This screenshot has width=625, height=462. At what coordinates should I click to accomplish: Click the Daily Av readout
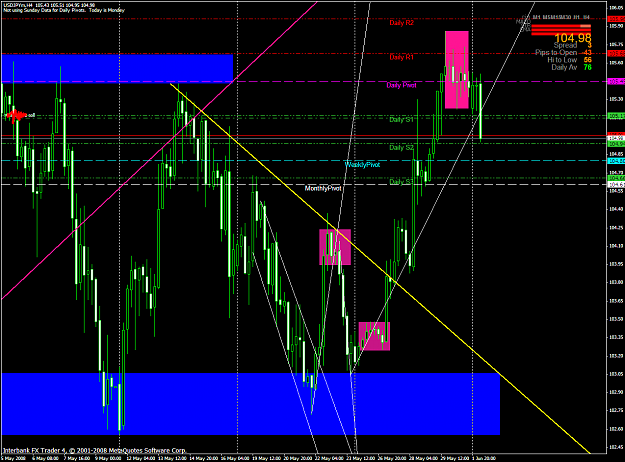571,67
